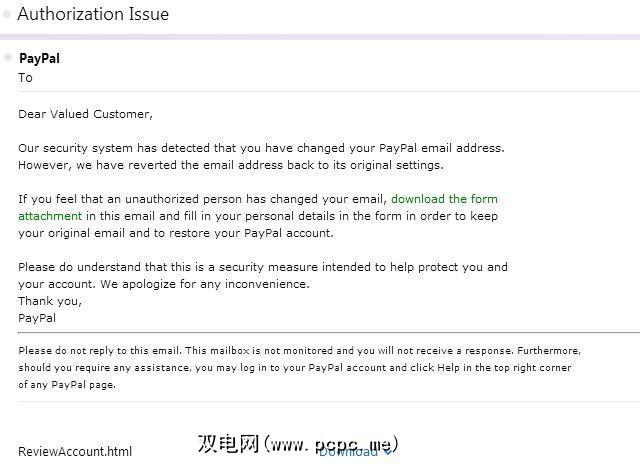Open the ReviewAccount.html attachment
This screenshot has height=467, width=640.
coord(75,451)
